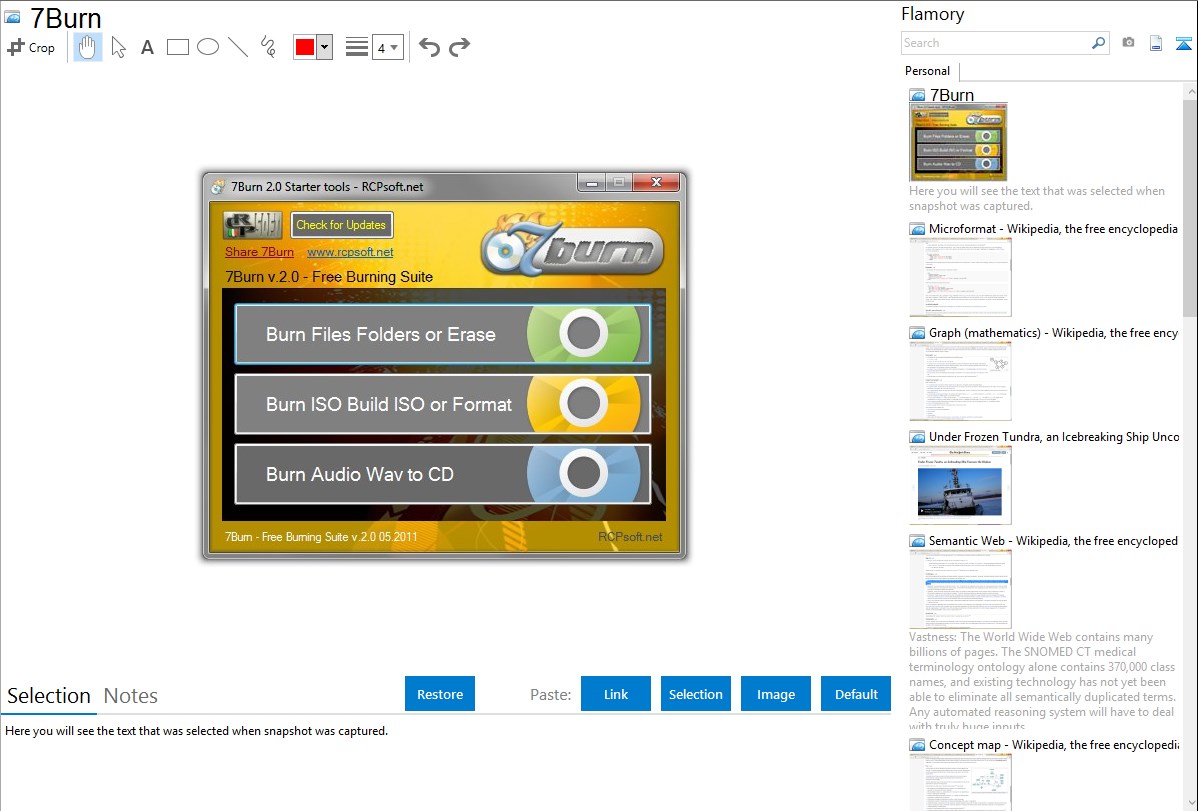Click the 7Burn title in snapshot list
The height and width of the screenshot is (811, 1198).
(x=952, y=95)
